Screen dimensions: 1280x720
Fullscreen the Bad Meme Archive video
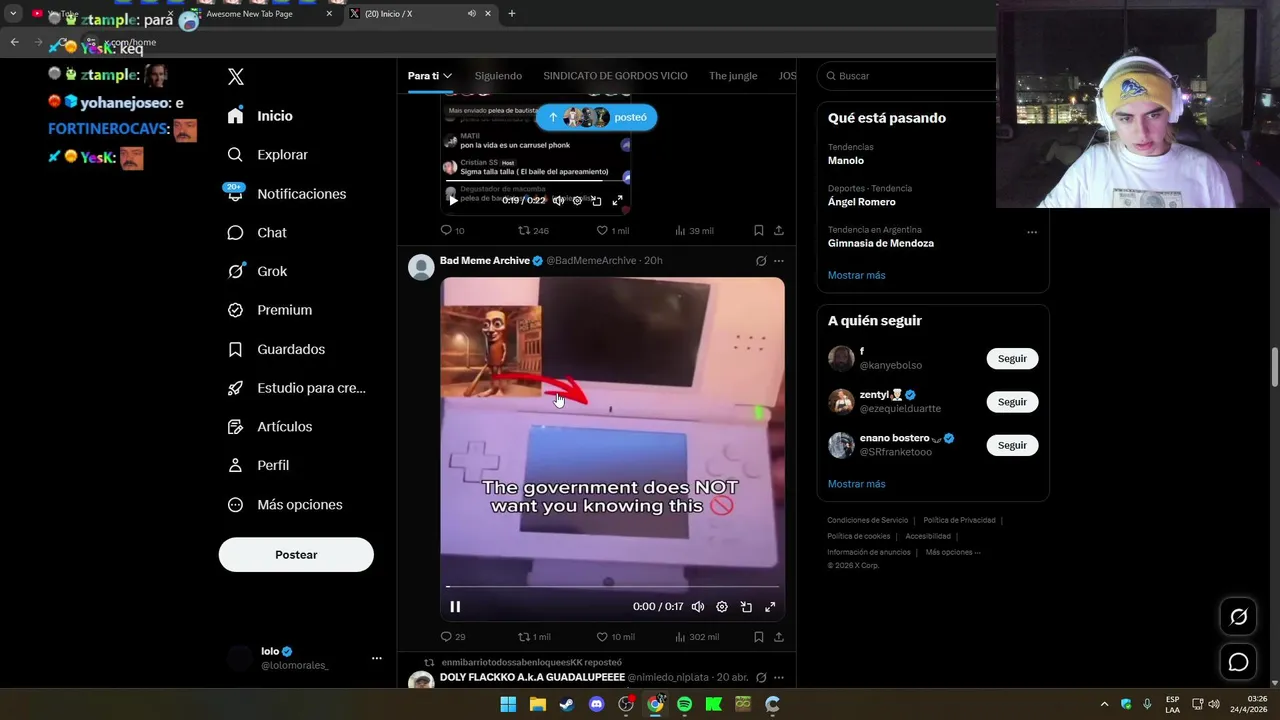(770, 607)
